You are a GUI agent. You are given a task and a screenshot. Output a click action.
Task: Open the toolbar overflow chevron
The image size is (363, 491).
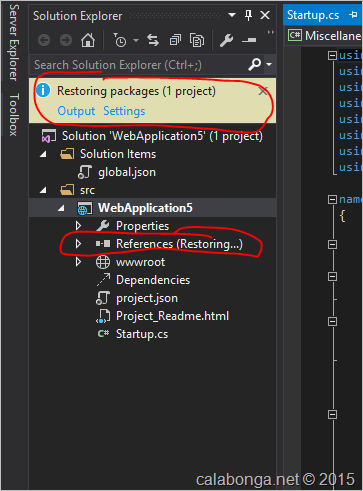click(270, 32)
